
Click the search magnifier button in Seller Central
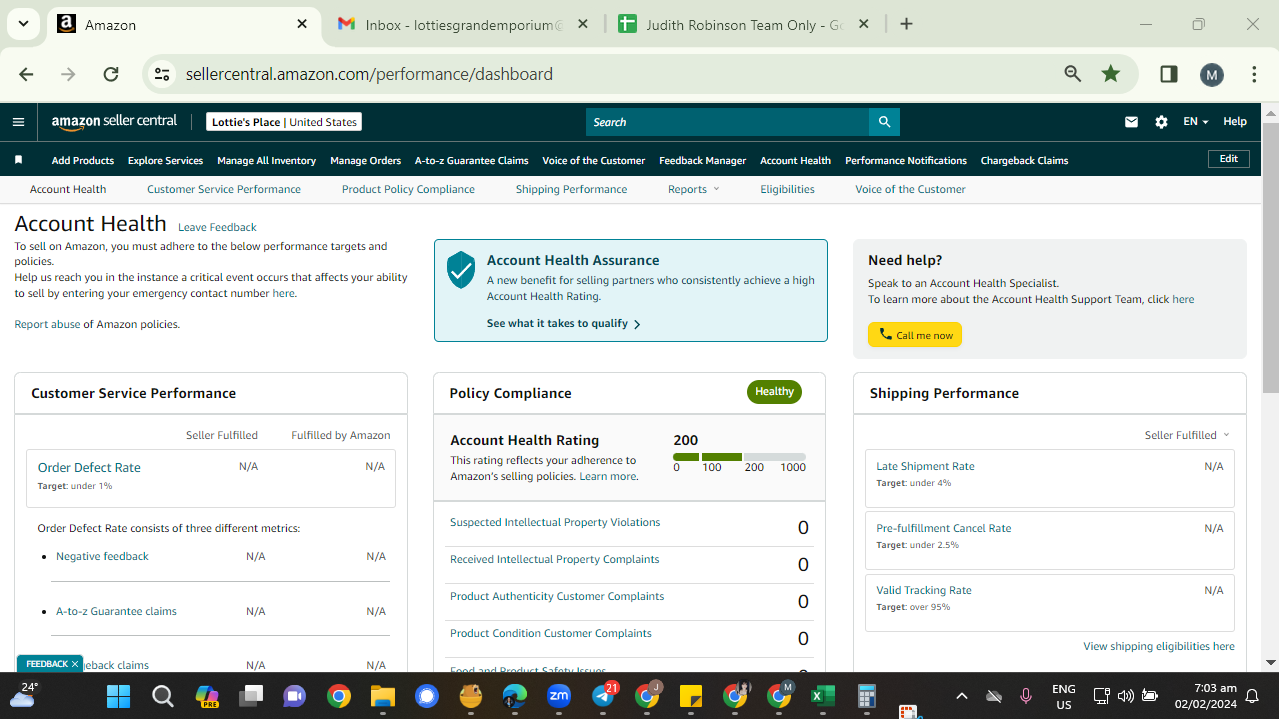(884, 122)
